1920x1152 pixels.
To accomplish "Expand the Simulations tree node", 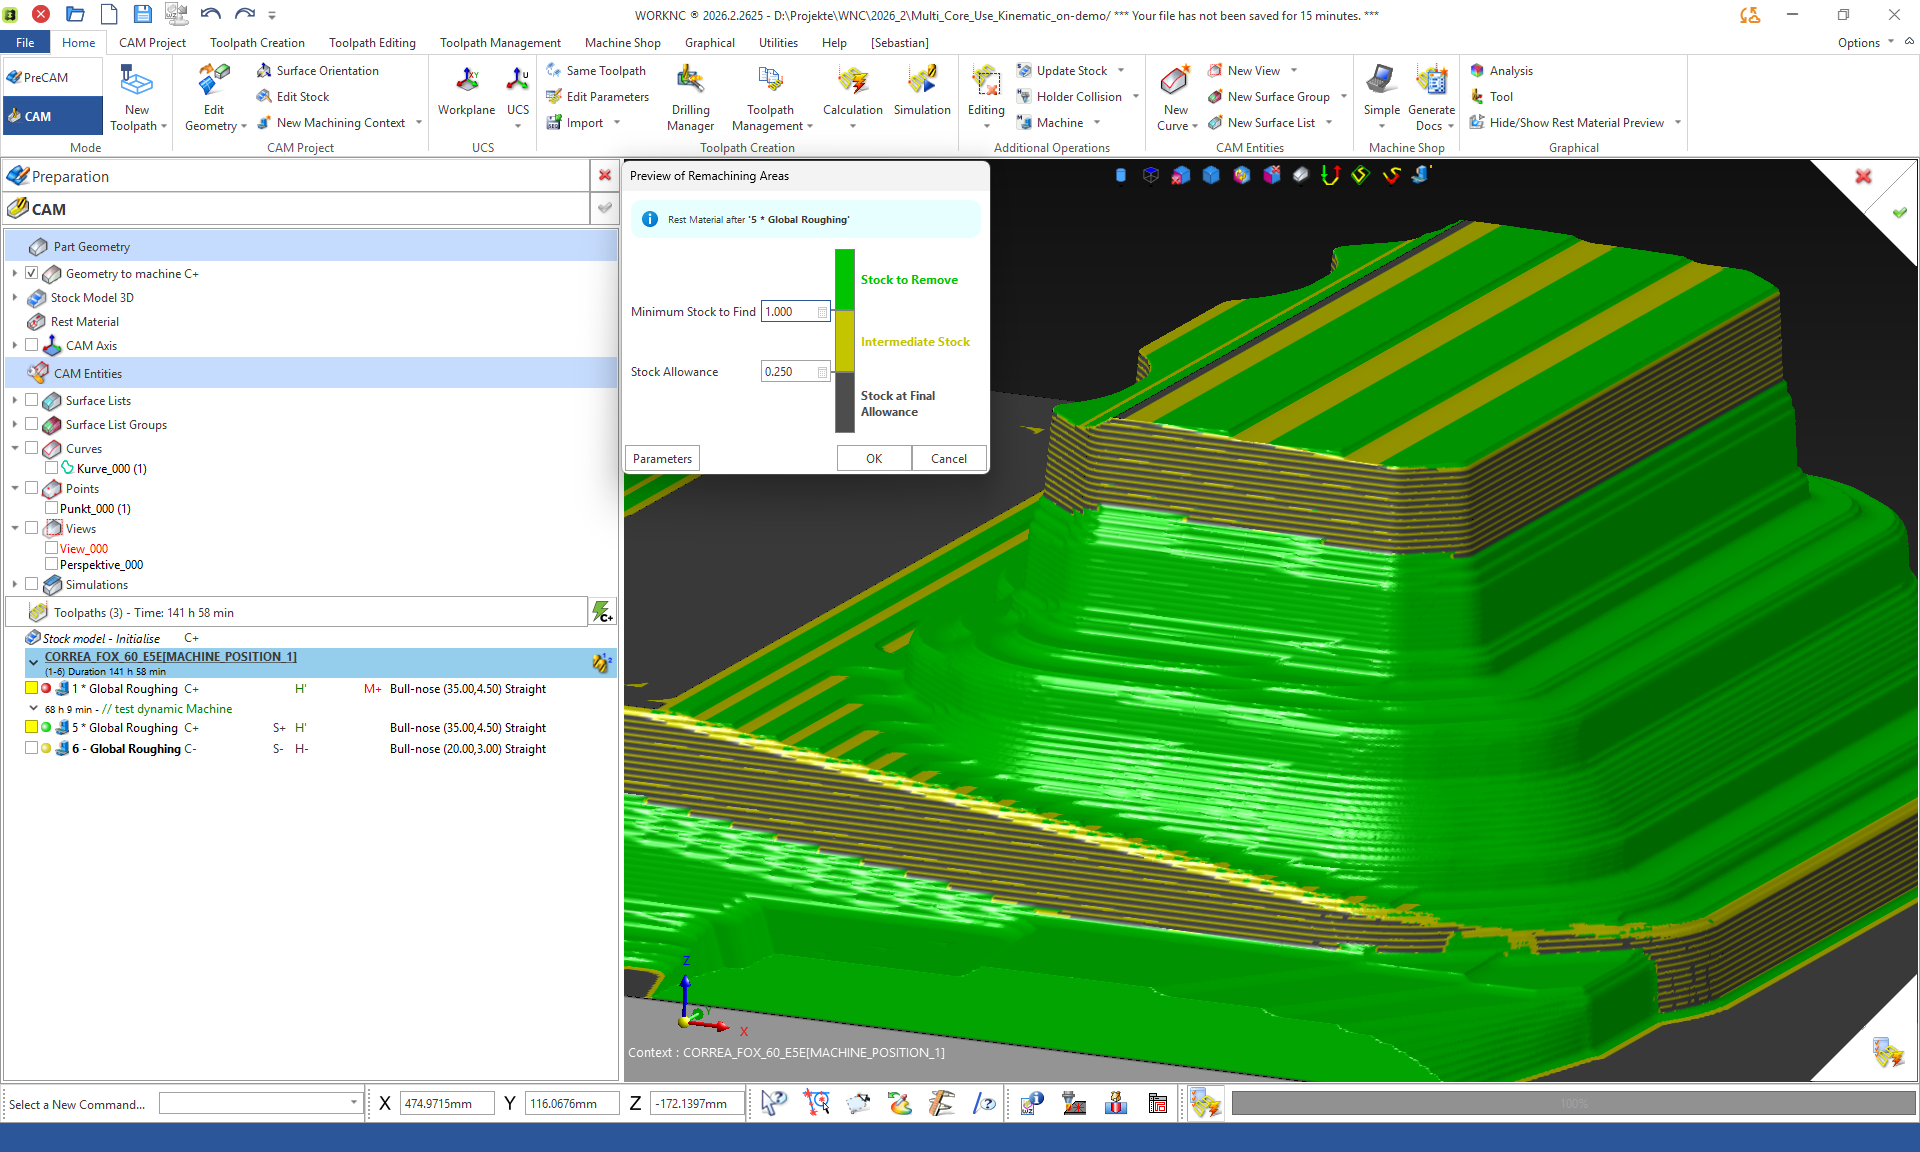I will coord(15,584).
